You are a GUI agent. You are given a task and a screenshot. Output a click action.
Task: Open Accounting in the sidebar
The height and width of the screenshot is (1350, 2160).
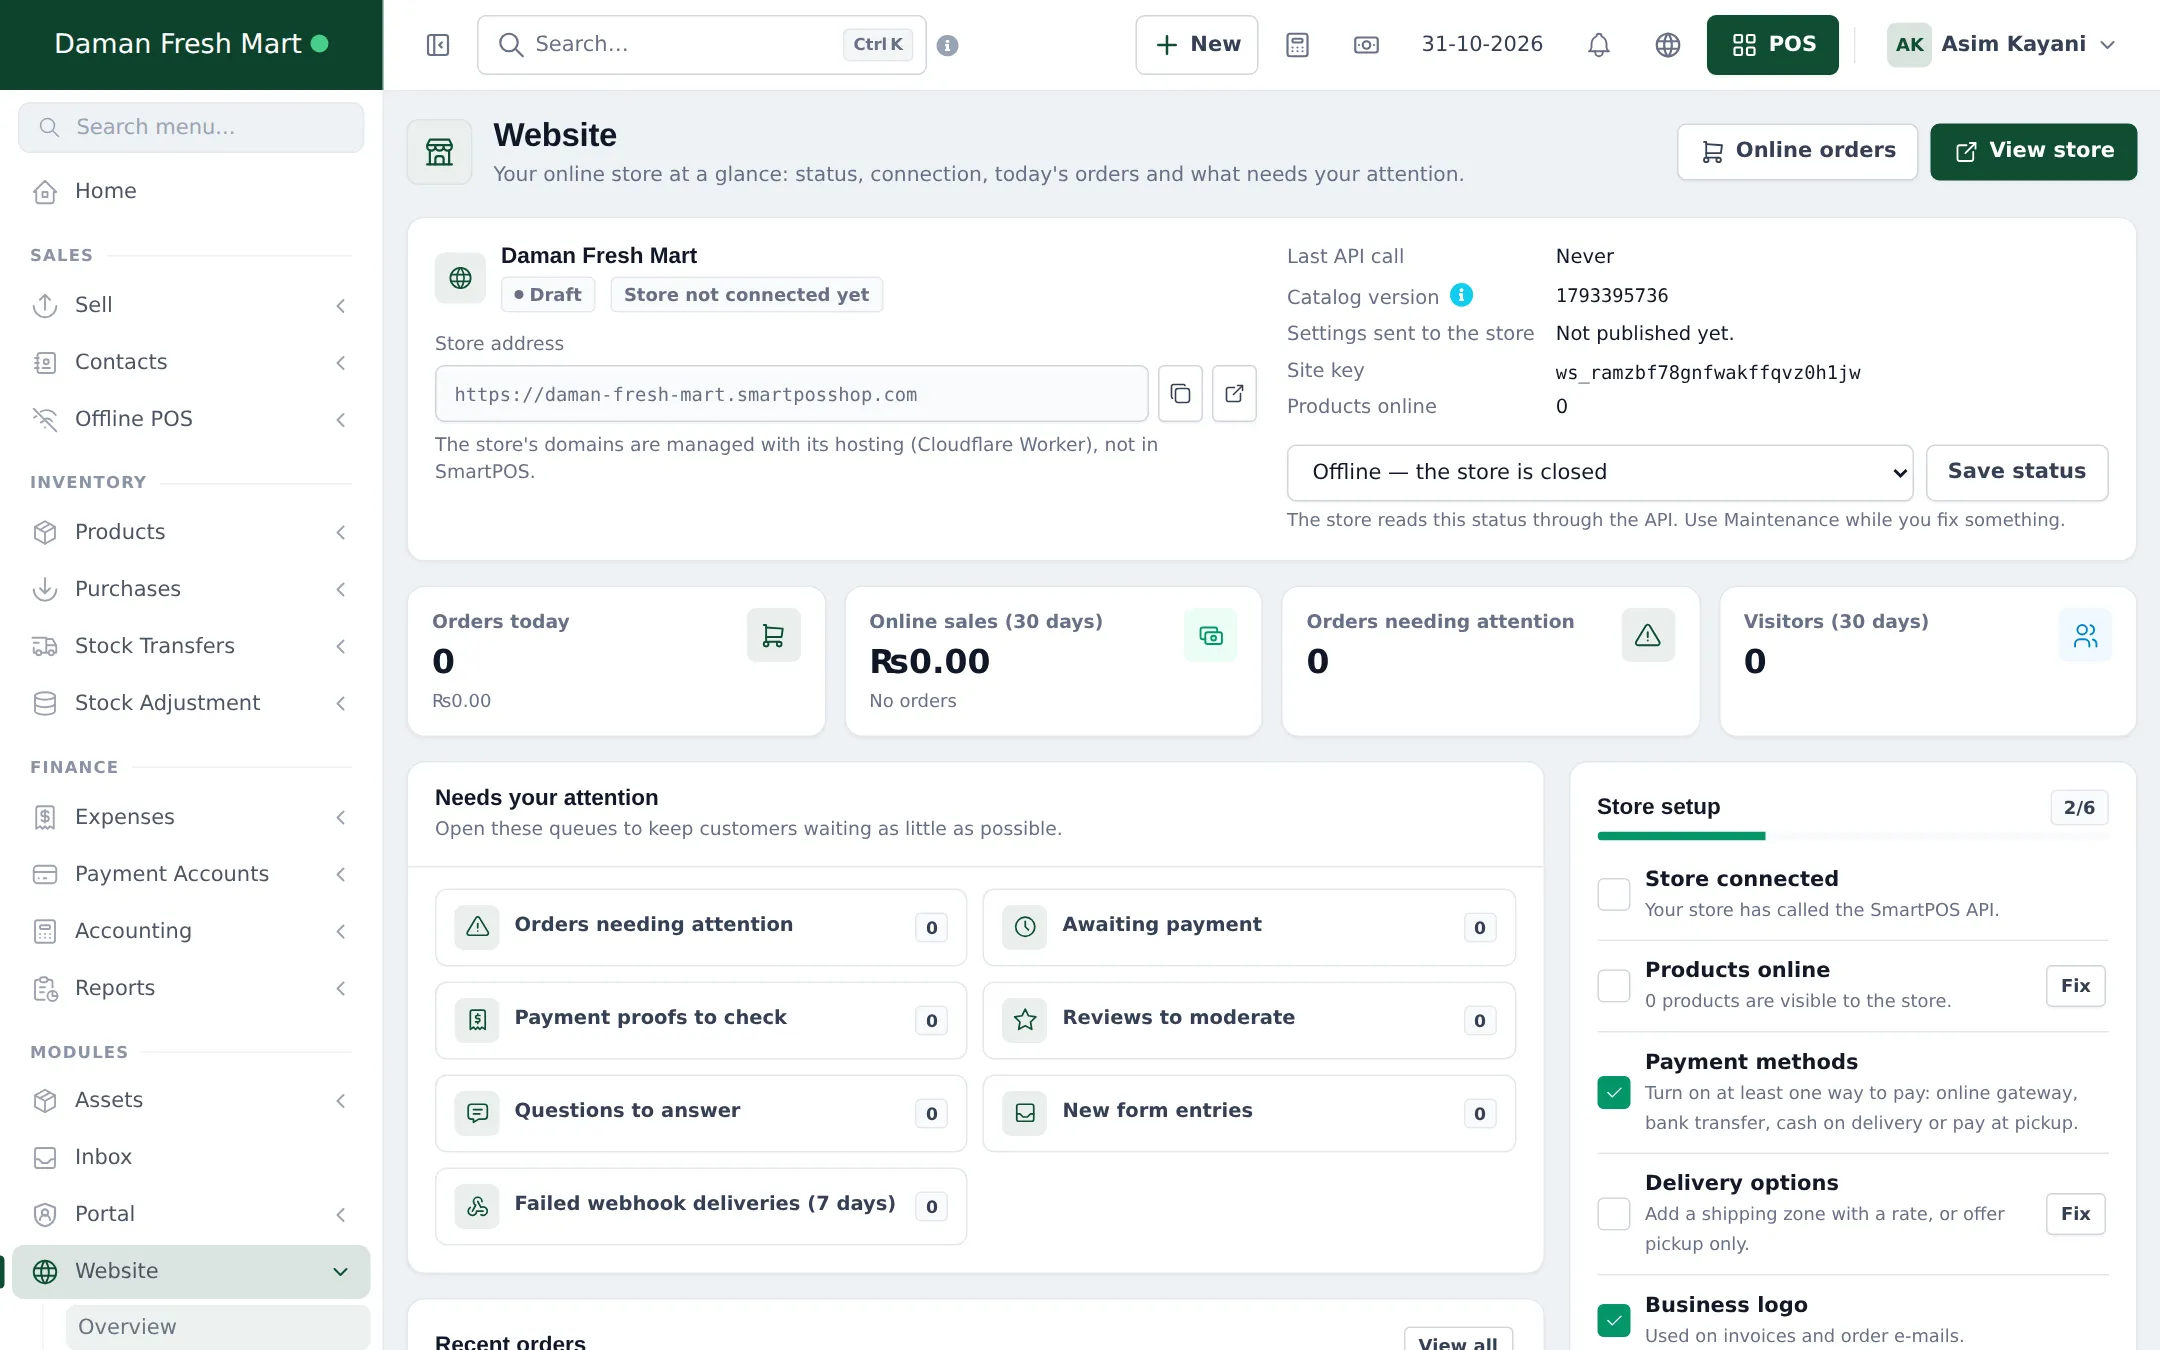click(x=191, y=931)
